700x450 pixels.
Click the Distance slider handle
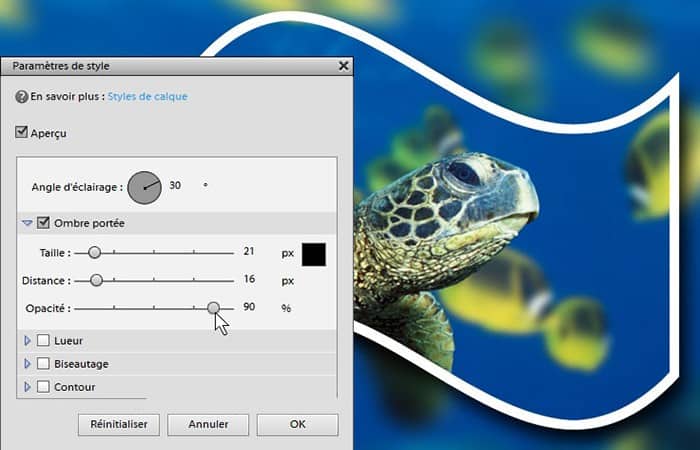[96, 280]
